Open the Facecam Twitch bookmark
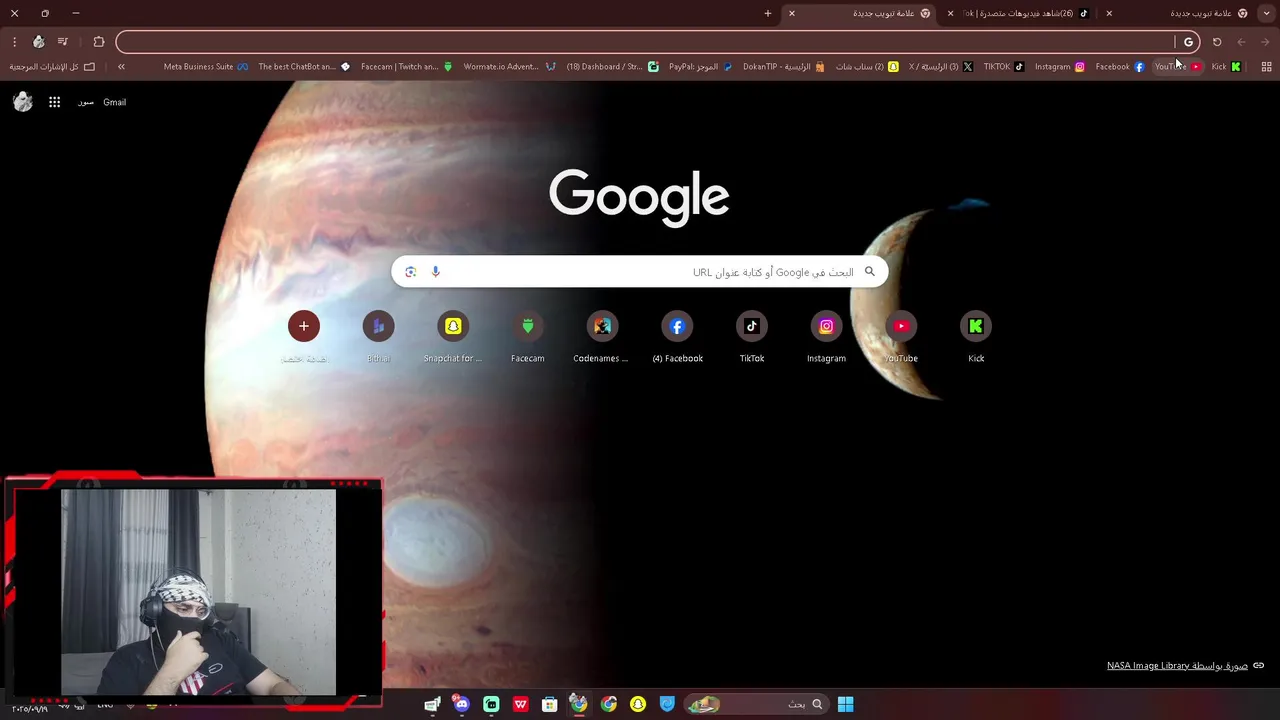Image resolution: width=1280 pixels, height=720 pixels. [406, 67]
